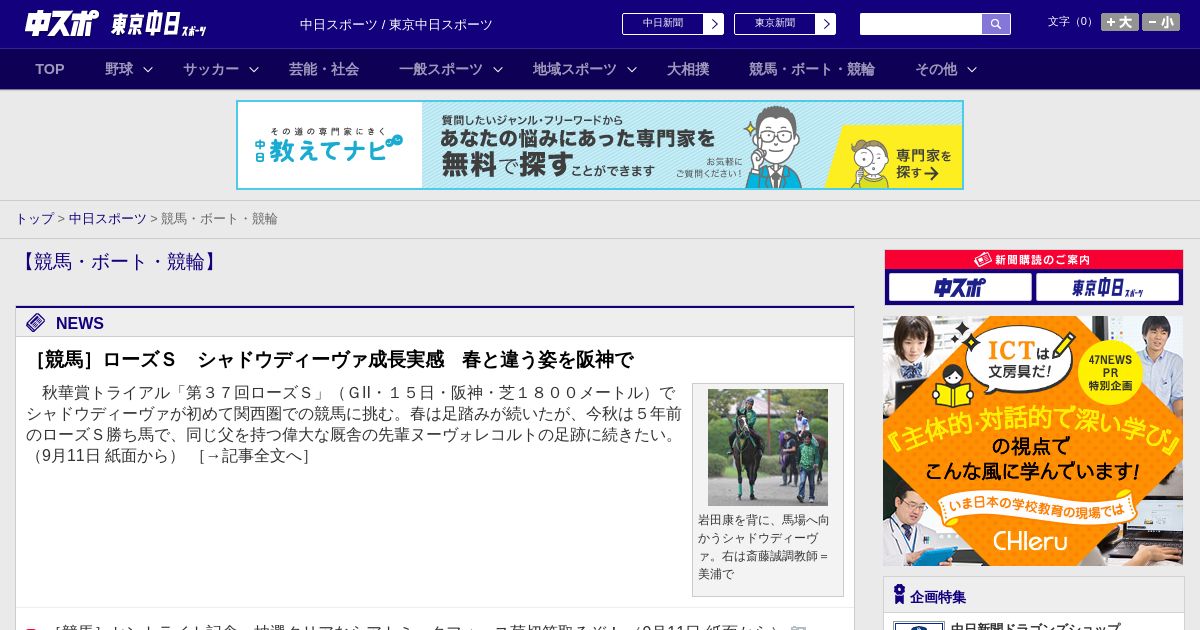This screenshot has height=630, width=1200.
Task: Open the サッカー navigation menu
Action: 211,69
